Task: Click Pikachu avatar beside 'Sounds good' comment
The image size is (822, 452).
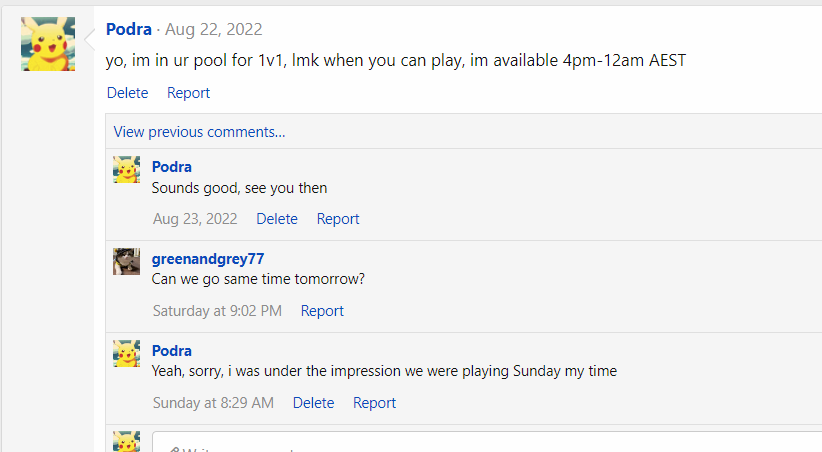Action: (126, 169)
